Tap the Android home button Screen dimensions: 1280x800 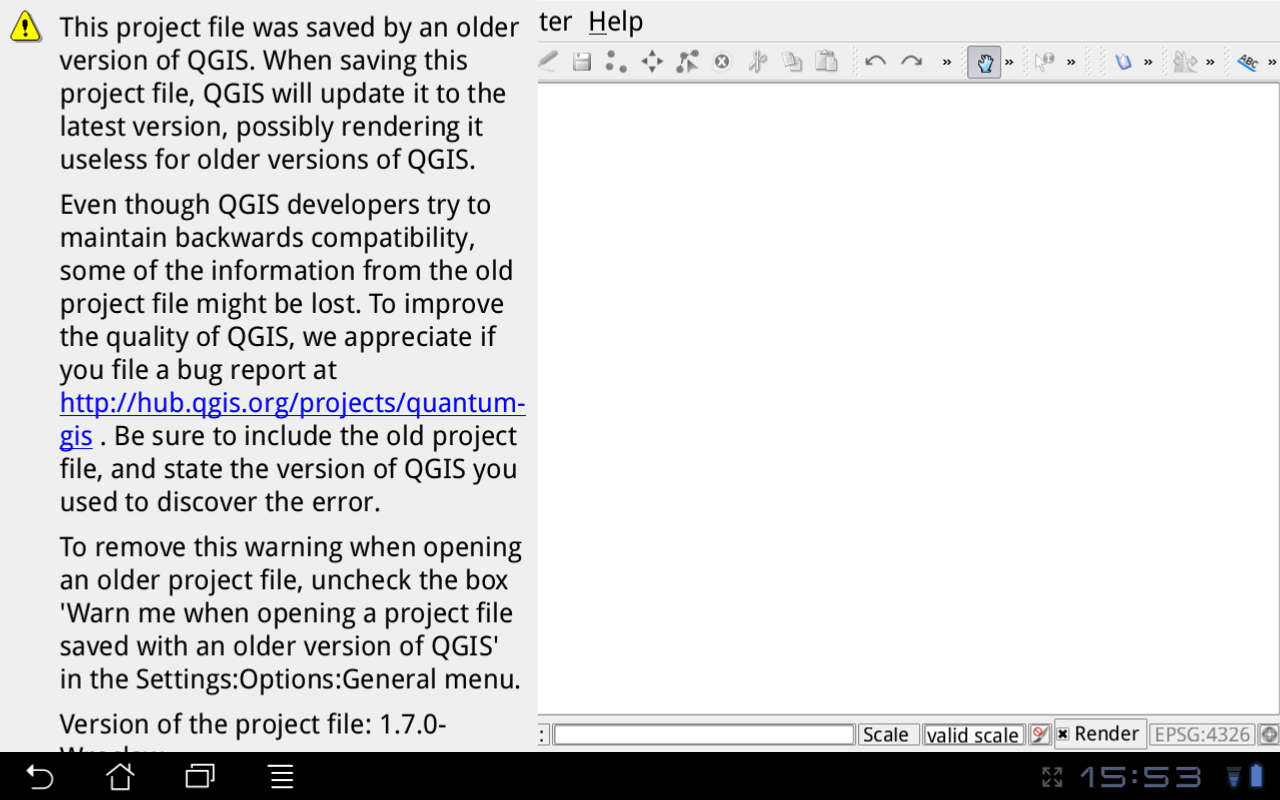(x=120, y=776)
